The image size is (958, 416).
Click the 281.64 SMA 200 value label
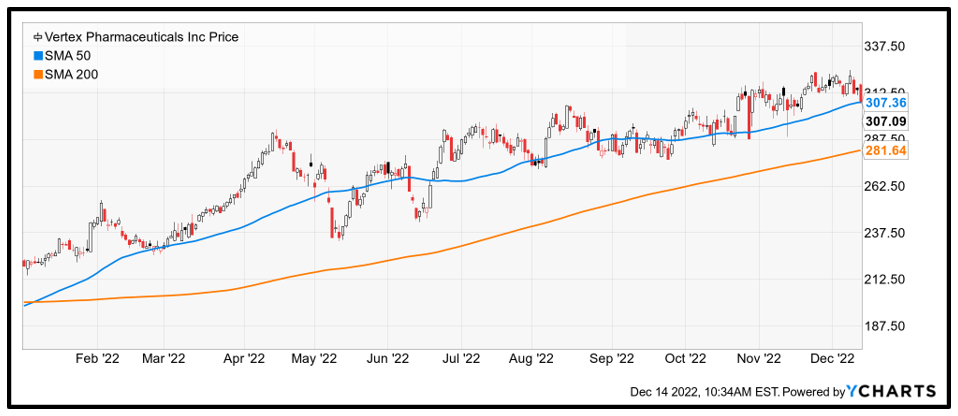[x=886, y=150]
